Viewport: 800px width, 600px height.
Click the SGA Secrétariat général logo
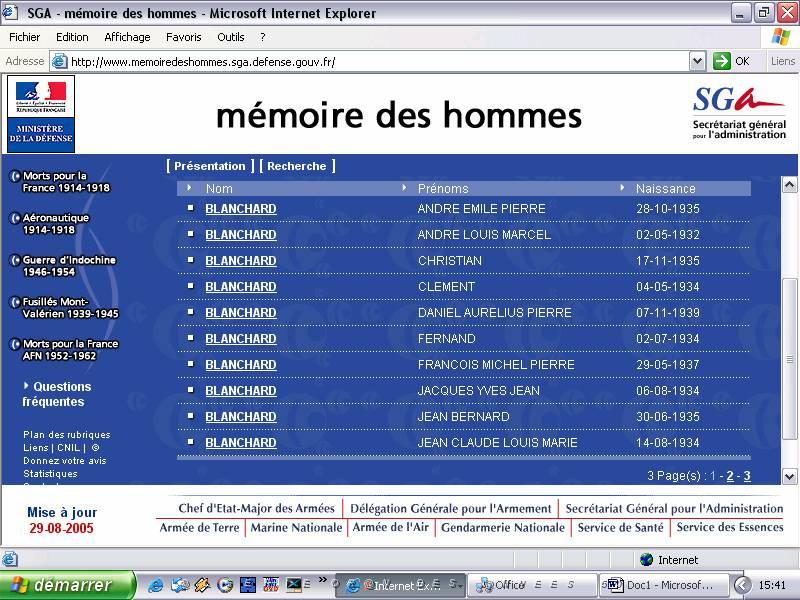[739, 113]
